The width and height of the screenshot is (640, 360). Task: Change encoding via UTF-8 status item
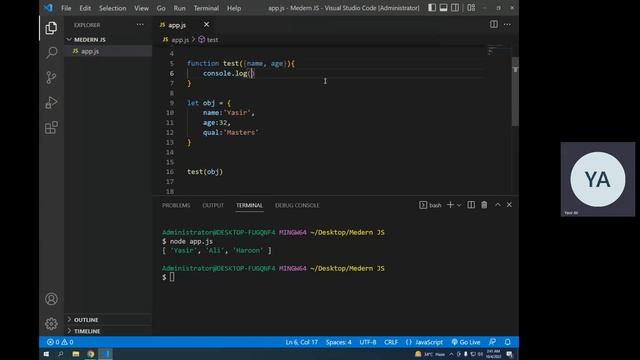pyautogui.click(x=368, y=342)
